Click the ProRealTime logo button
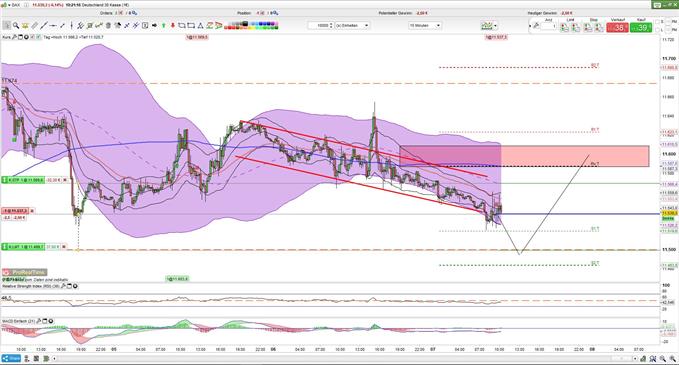The height and width of the screenshot is (365, 679). [24, 272]
